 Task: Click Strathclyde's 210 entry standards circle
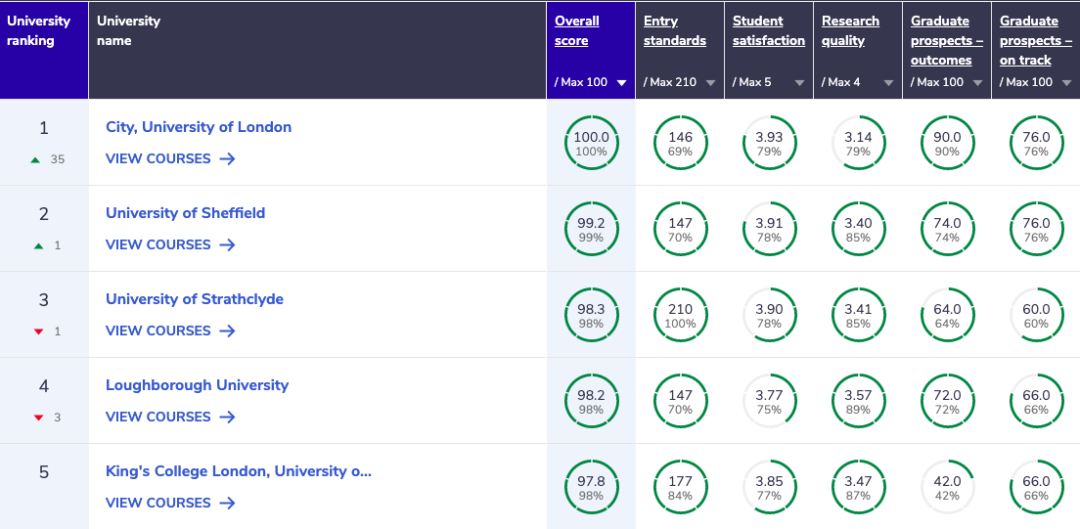click(x=680, y=315)
